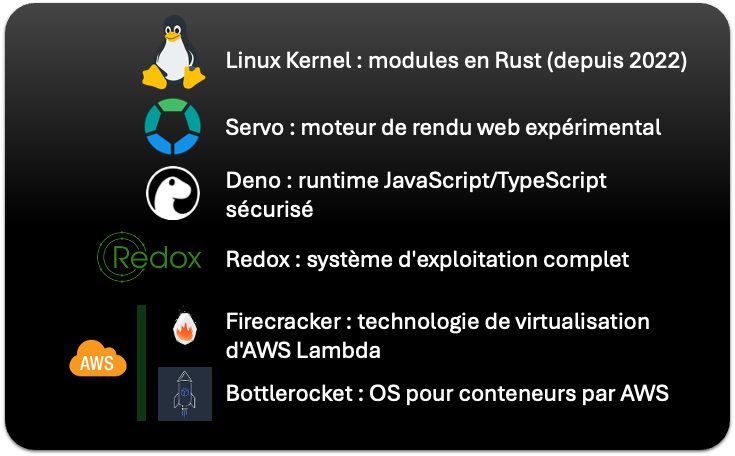Select the Firecracker virtualisation description
This screenshot has width=735, height=456.
click(438, 336)
